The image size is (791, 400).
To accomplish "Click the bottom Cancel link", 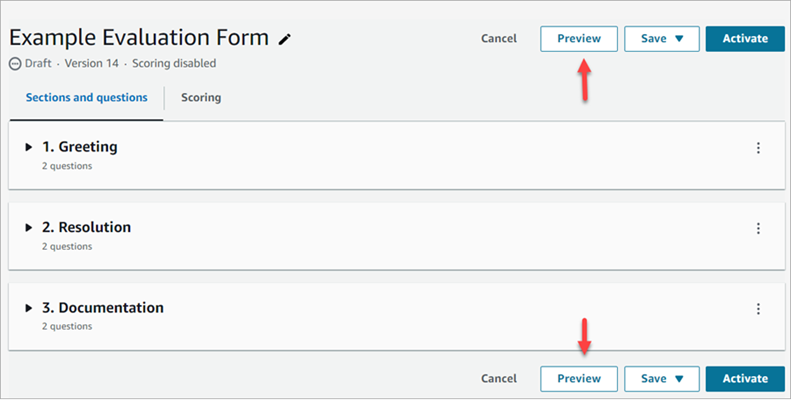I will point(499,379).
